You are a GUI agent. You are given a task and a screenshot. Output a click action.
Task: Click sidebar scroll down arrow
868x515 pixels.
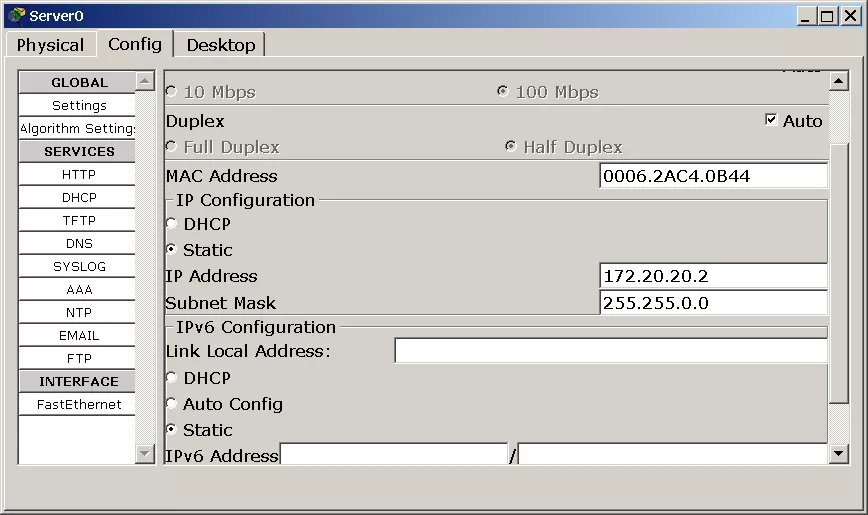tap(144, 454)
